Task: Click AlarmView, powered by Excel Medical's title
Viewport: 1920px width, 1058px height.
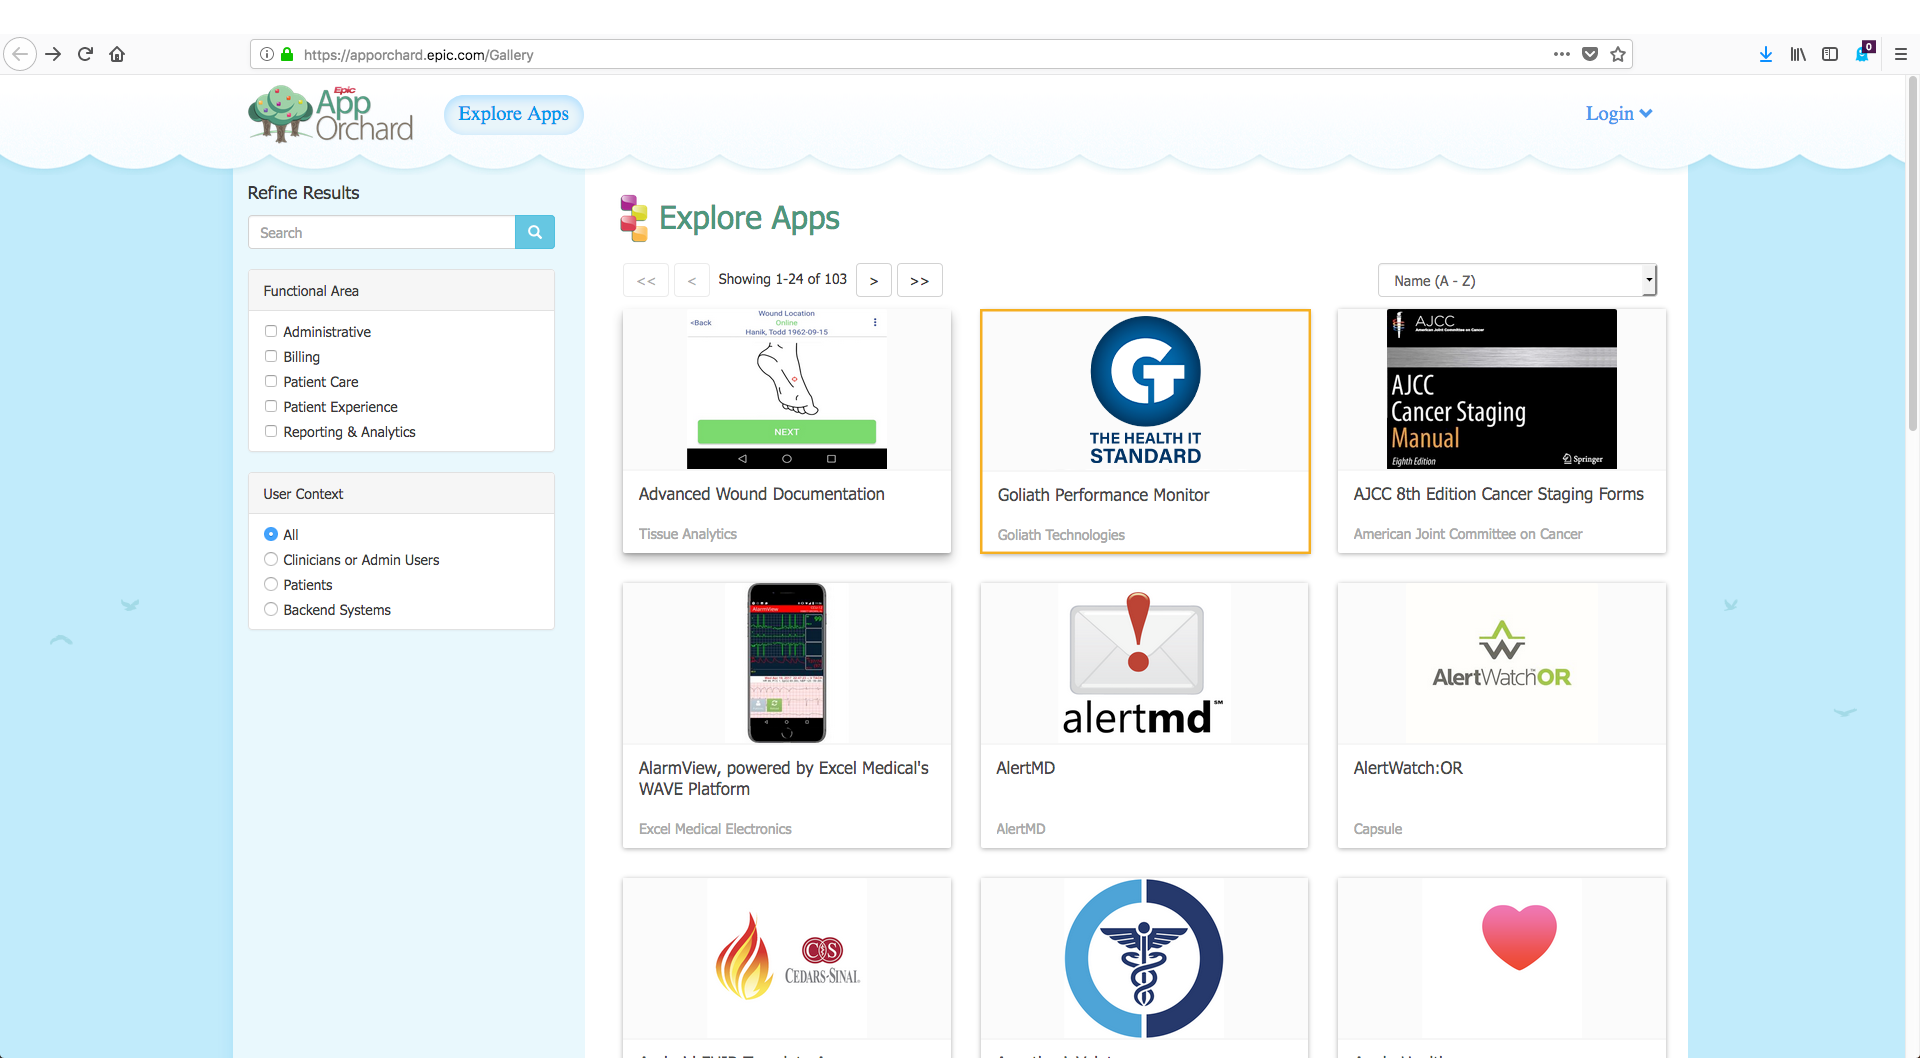Action: [x=784, y=778]
